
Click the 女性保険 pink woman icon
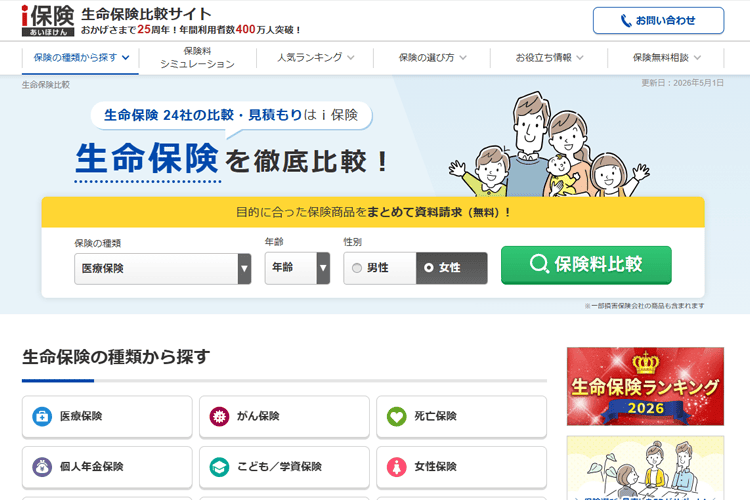click(397, 467)
